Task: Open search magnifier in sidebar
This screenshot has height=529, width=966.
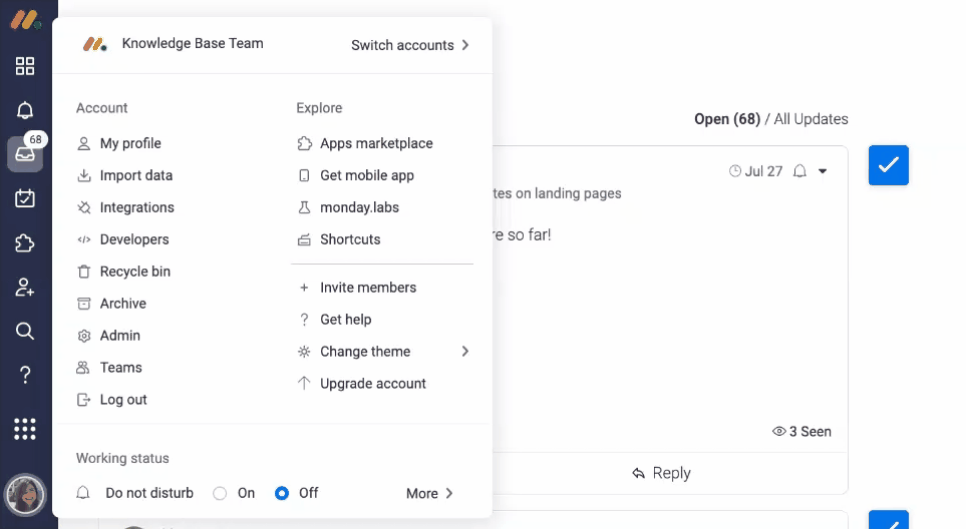Action: click(25, 331)
